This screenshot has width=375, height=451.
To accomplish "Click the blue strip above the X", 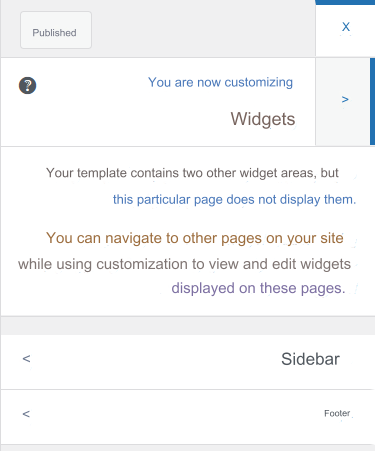I will pyautogui.click(x=345, y=2).
